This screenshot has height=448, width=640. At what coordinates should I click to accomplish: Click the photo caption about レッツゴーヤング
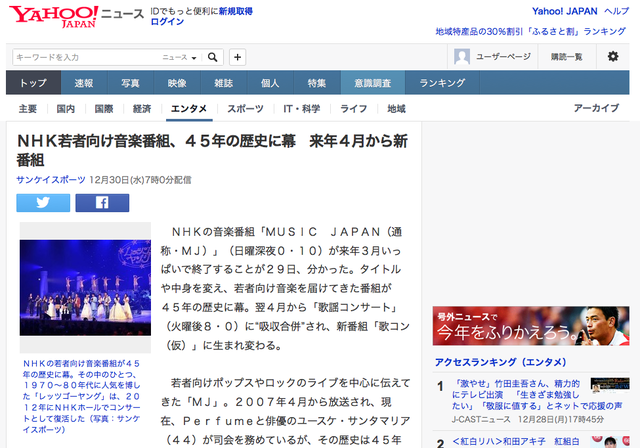82,396
